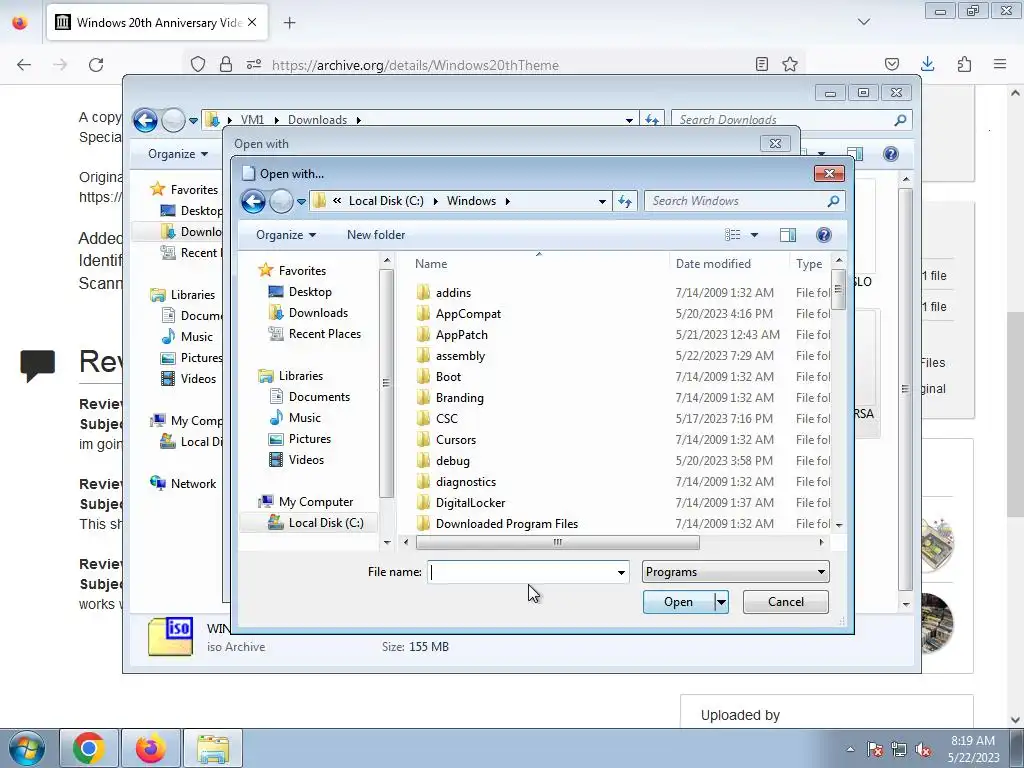
Task: Toggle Firefox reader view
Action: pyautogui.click(x=761, y=64)
